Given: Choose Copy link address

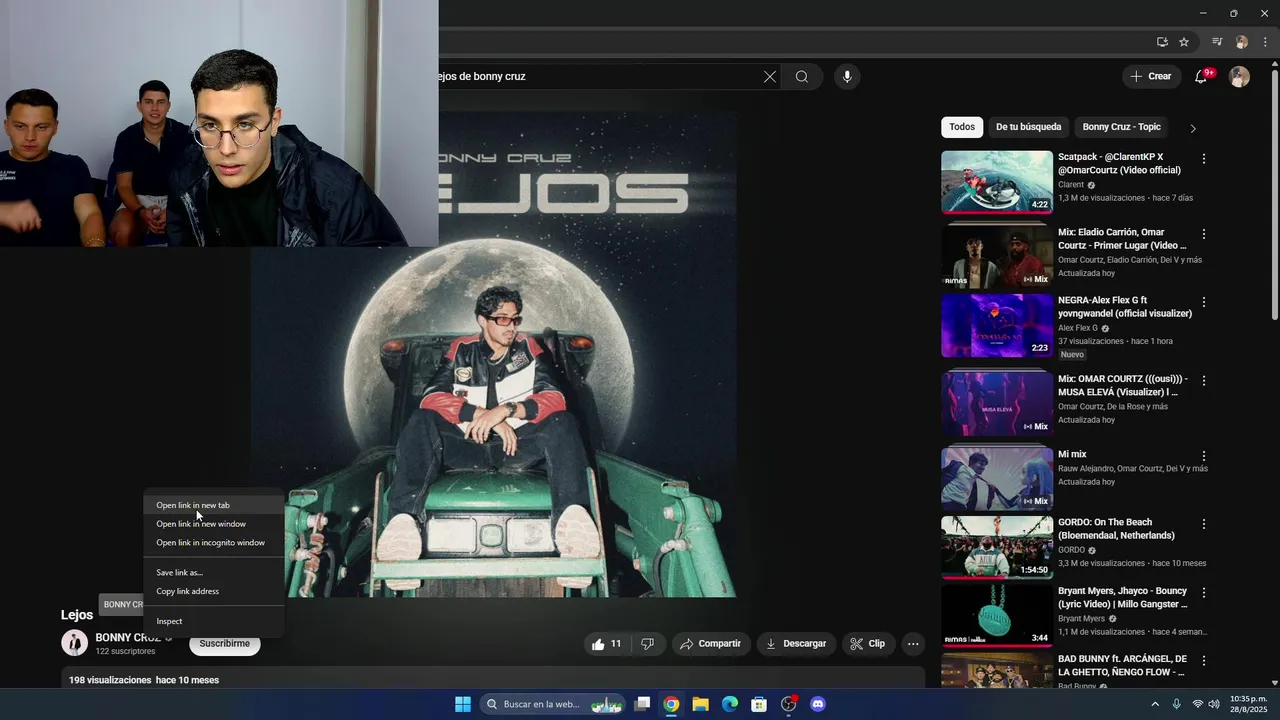Looking at the screenshot, I should click(214, 591).
